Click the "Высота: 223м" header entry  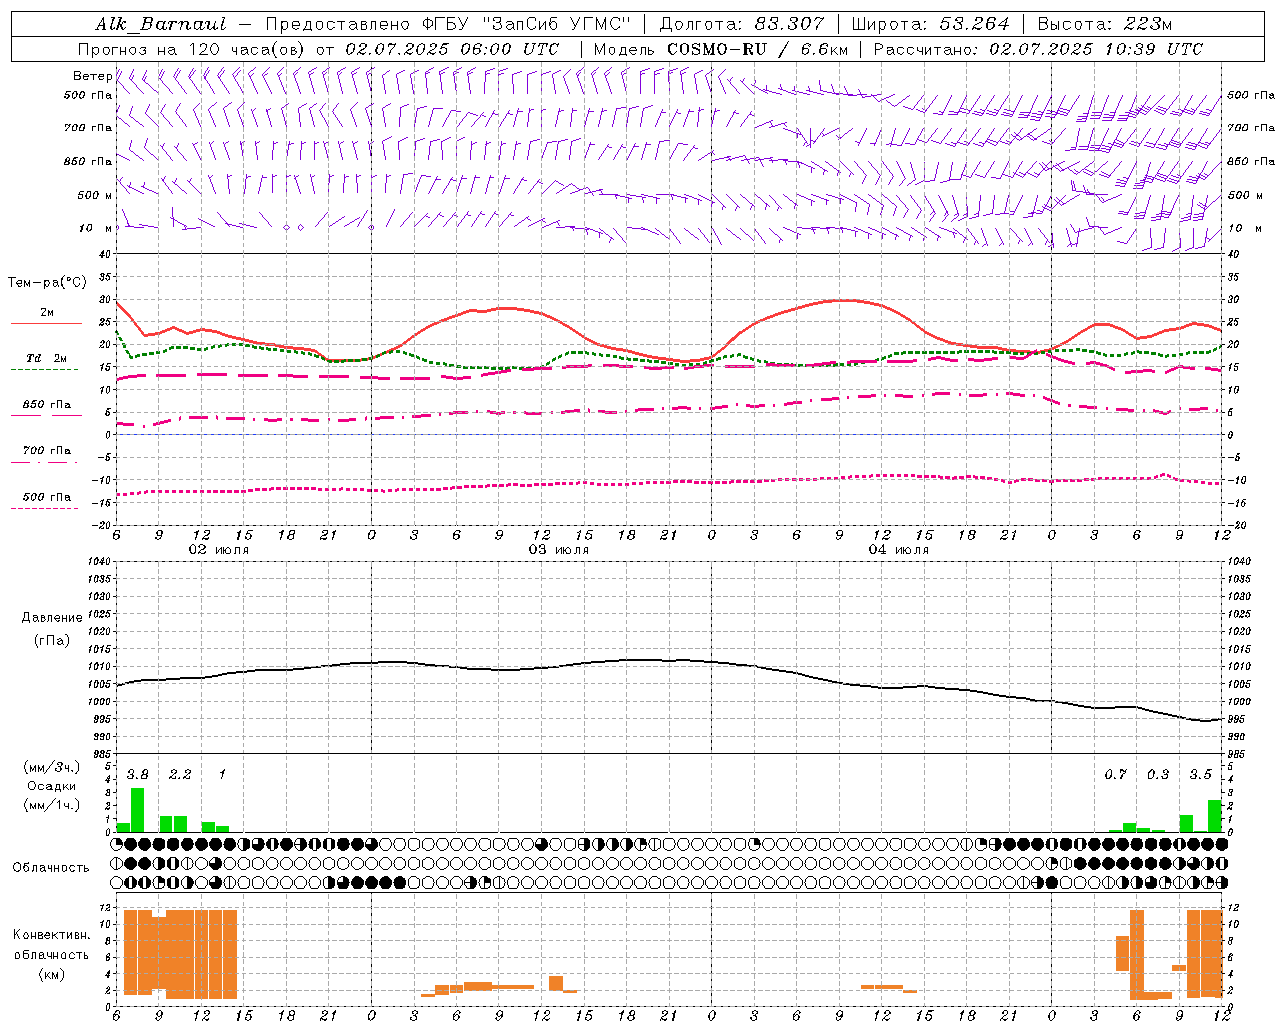(1104, 24)
